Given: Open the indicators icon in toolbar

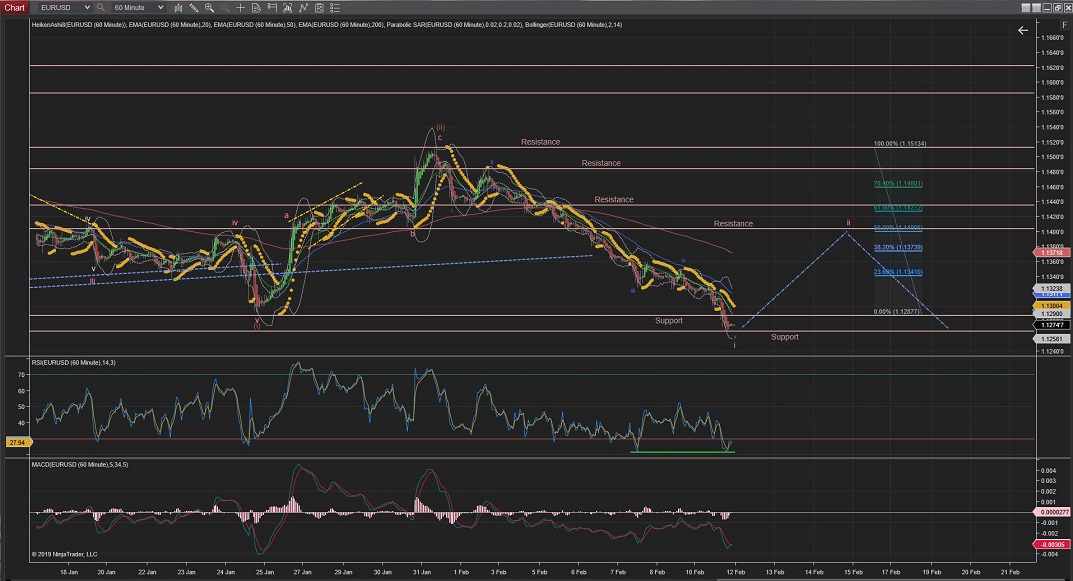Looking at the screenshot, I should (x=289, y=7).
